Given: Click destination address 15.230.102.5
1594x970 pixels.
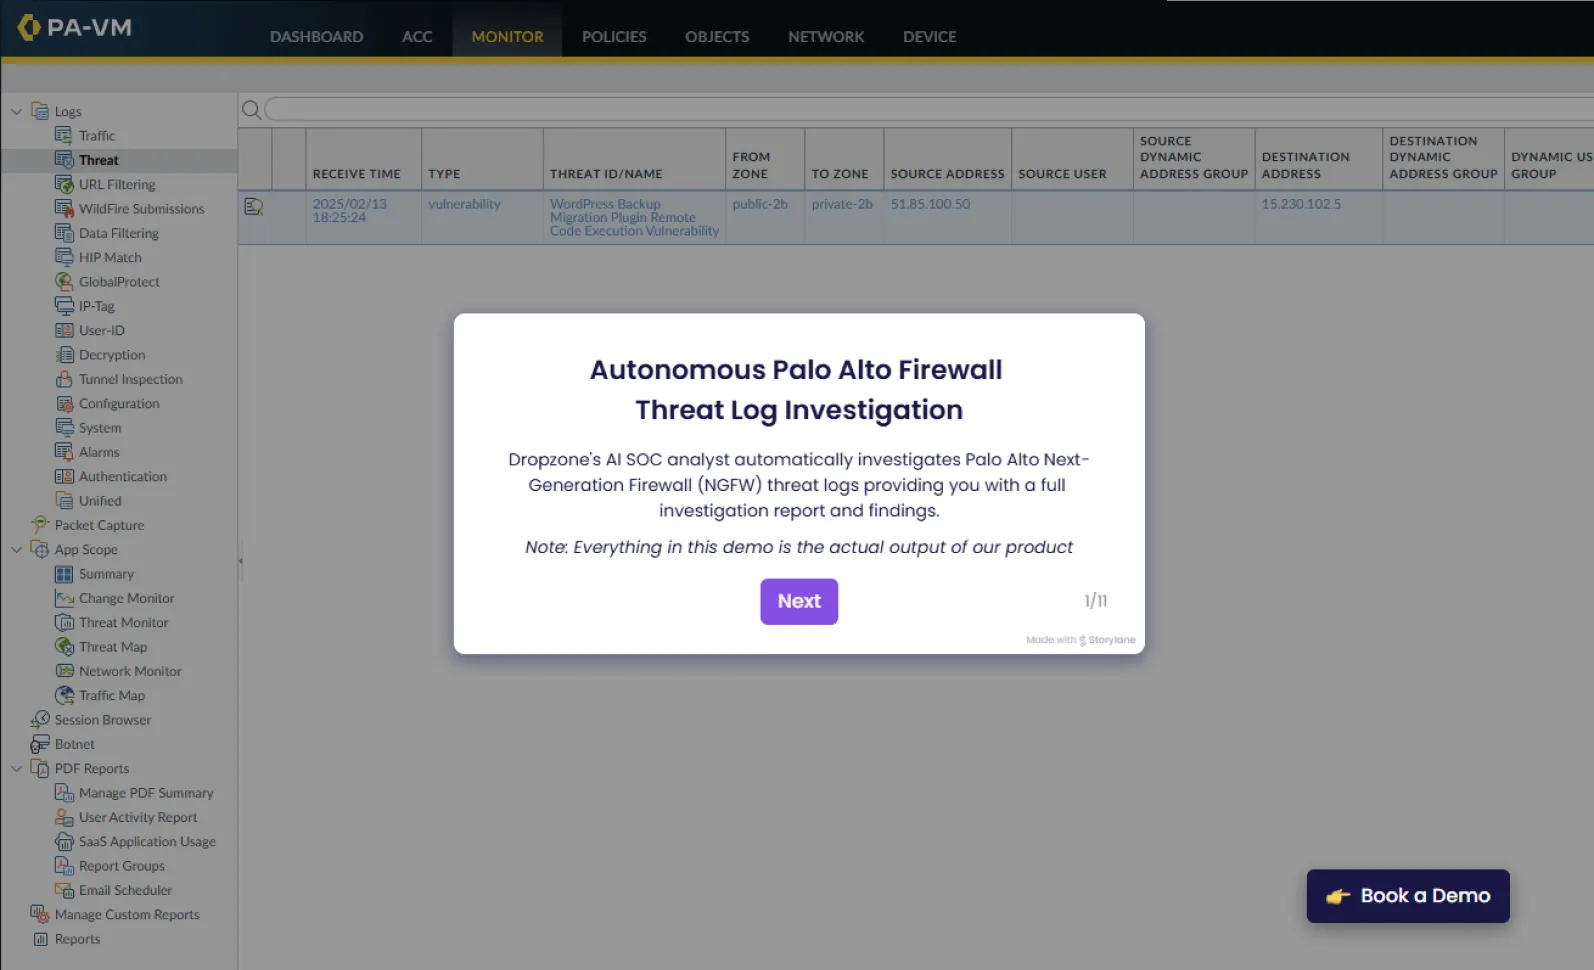Looking at the screenshot, I should point(1301,204).
